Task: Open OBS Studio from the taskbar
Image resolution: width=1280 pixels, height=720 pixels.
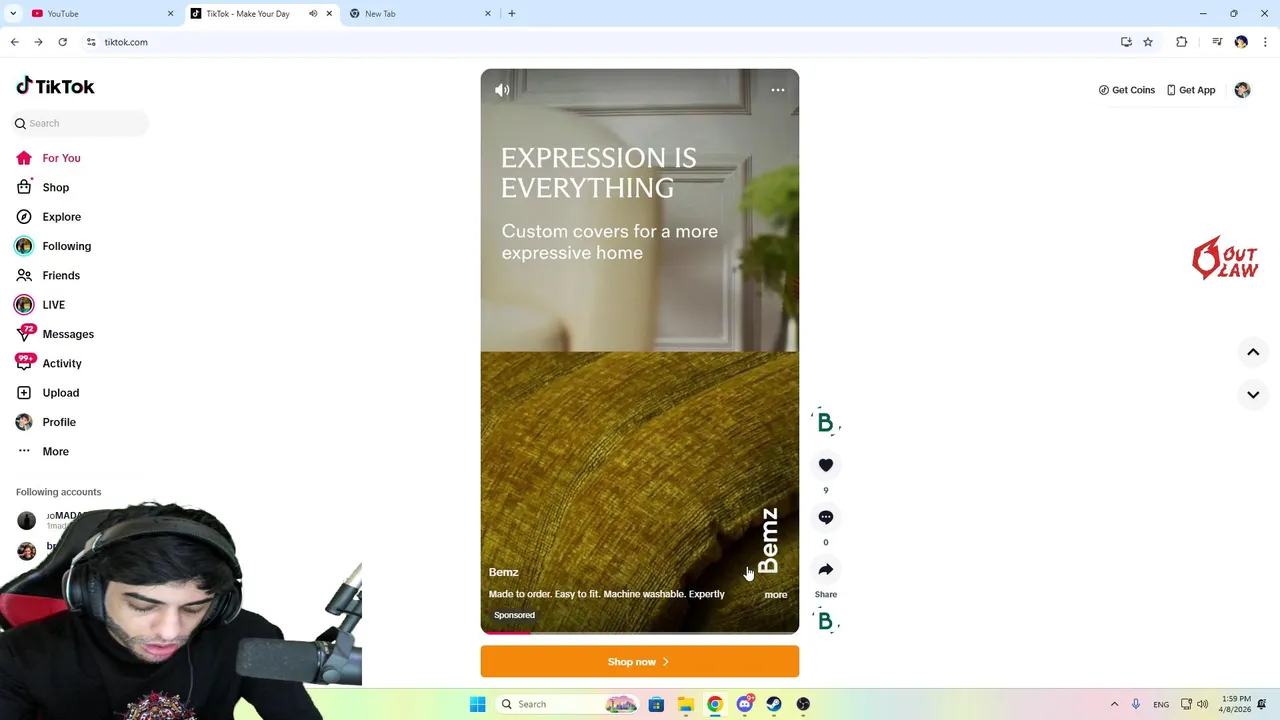Action: (803, 704)
